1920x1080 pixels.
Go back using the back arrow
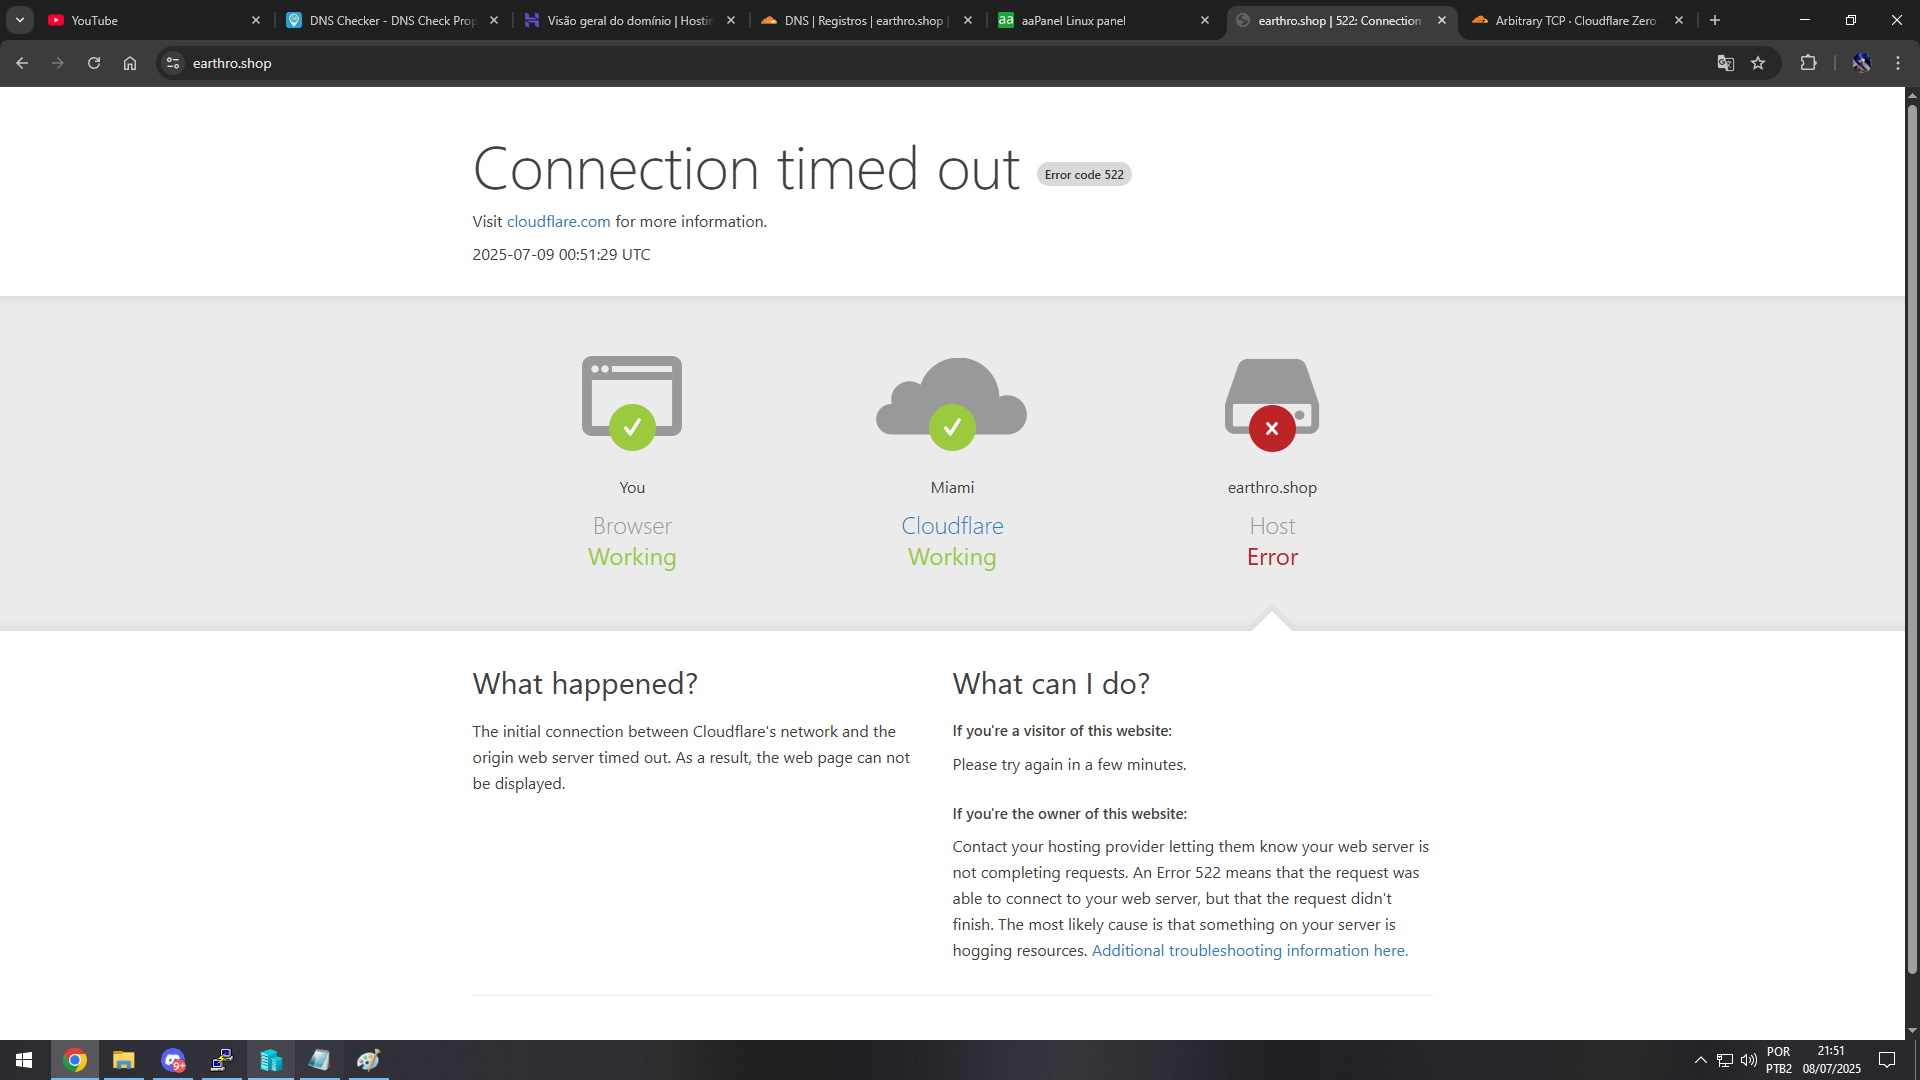pyautogui.click(x=22, y=63)
